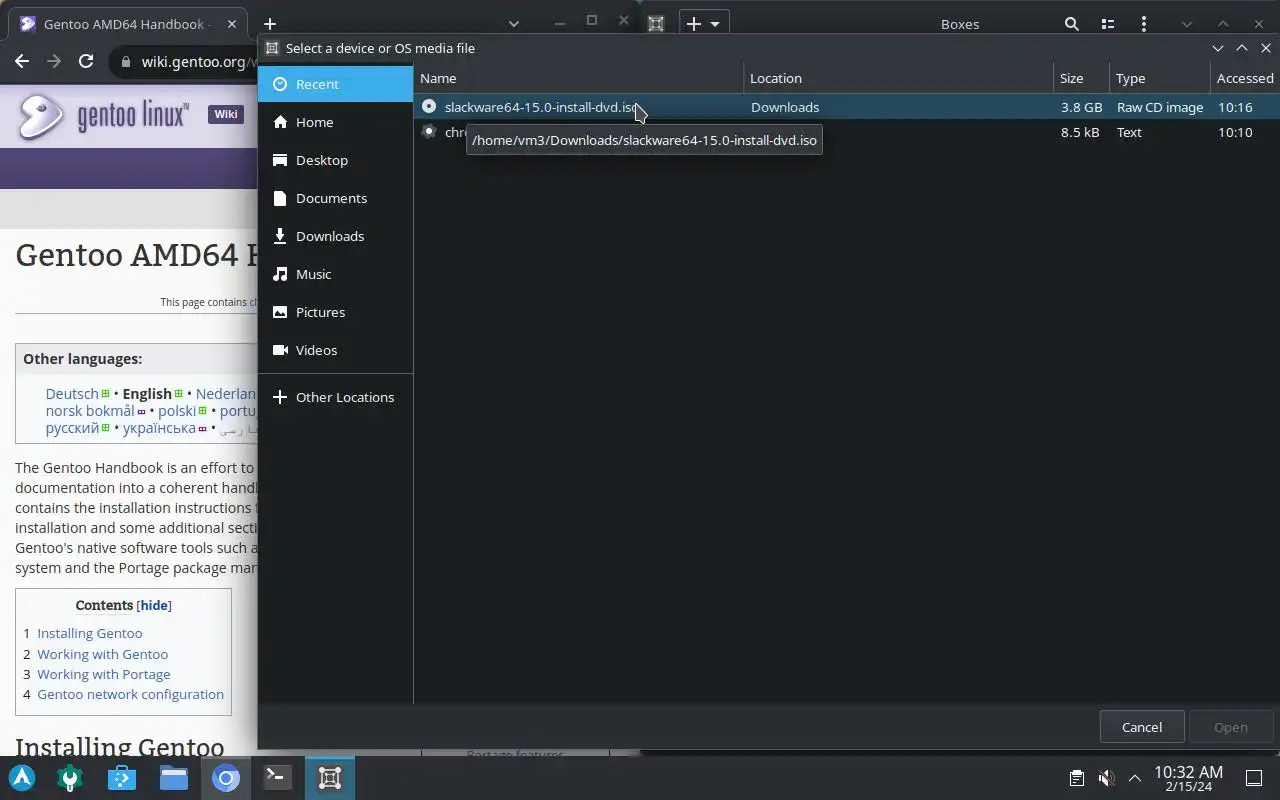This screenshot has height=800, width=1280.
Task: Click the new box plus button in Boxes
Action: [x=704, y=24]
